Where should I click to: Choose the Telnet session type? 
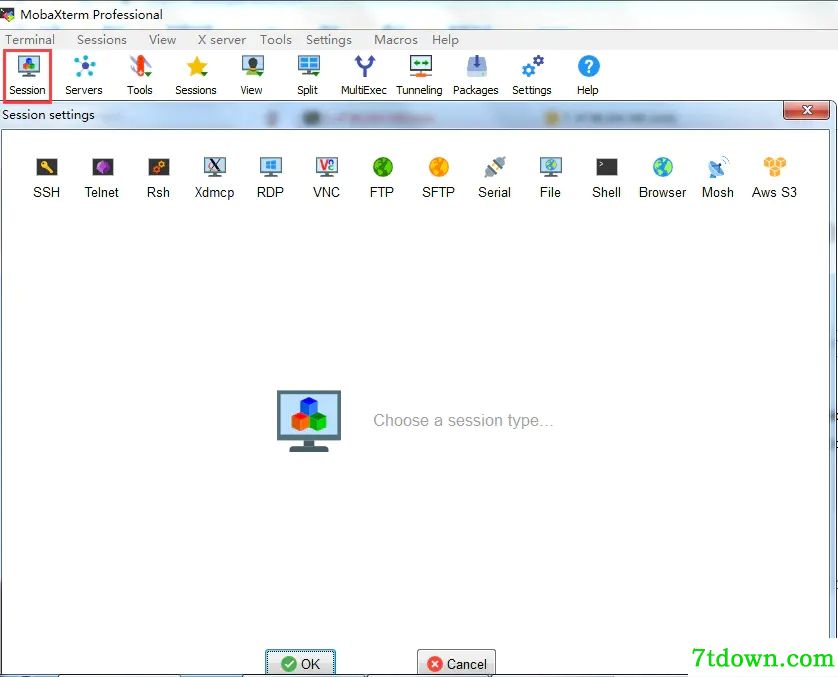pyautogui.click(x=102, y=178)
